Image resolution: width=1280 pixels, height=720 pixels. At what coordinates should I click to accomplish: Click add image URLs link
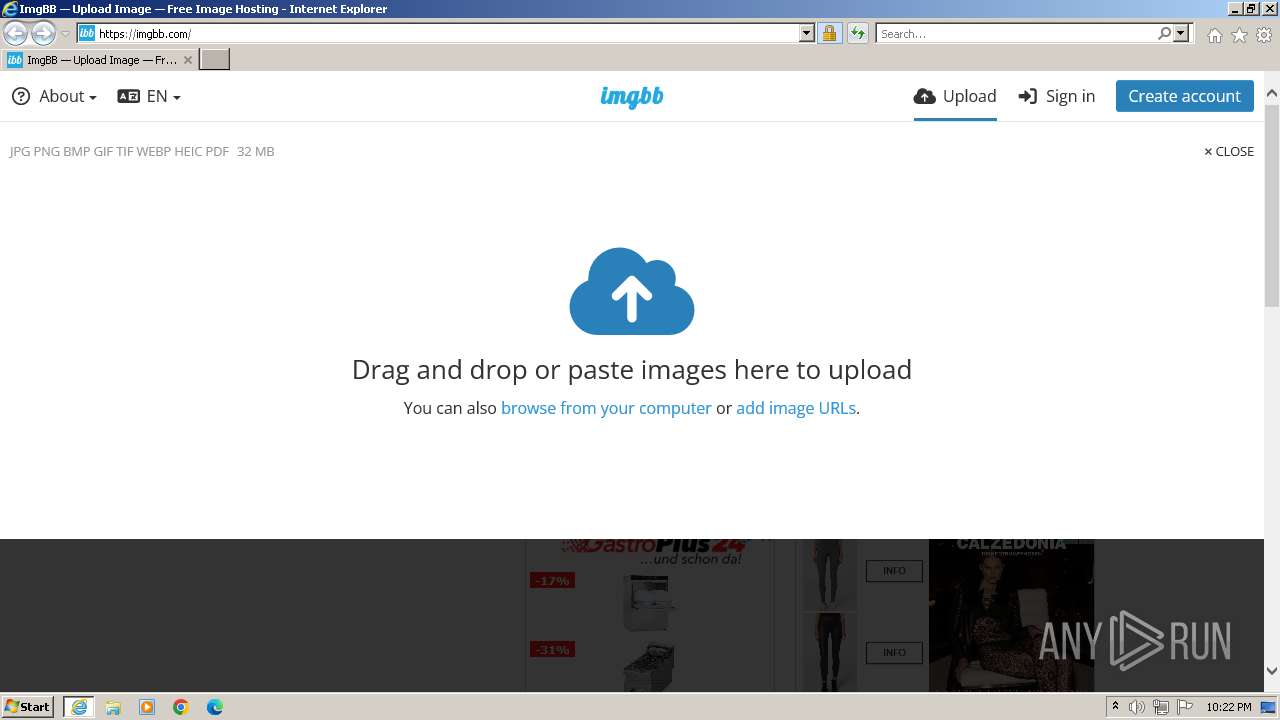tap(796, 408)
